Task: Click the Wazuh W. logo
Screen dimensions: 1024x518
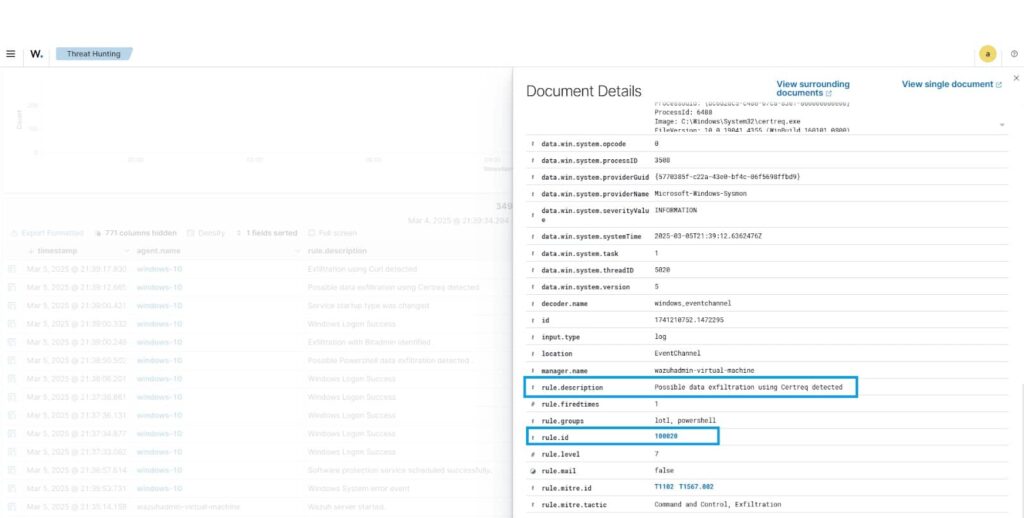Action: (37, 54)
